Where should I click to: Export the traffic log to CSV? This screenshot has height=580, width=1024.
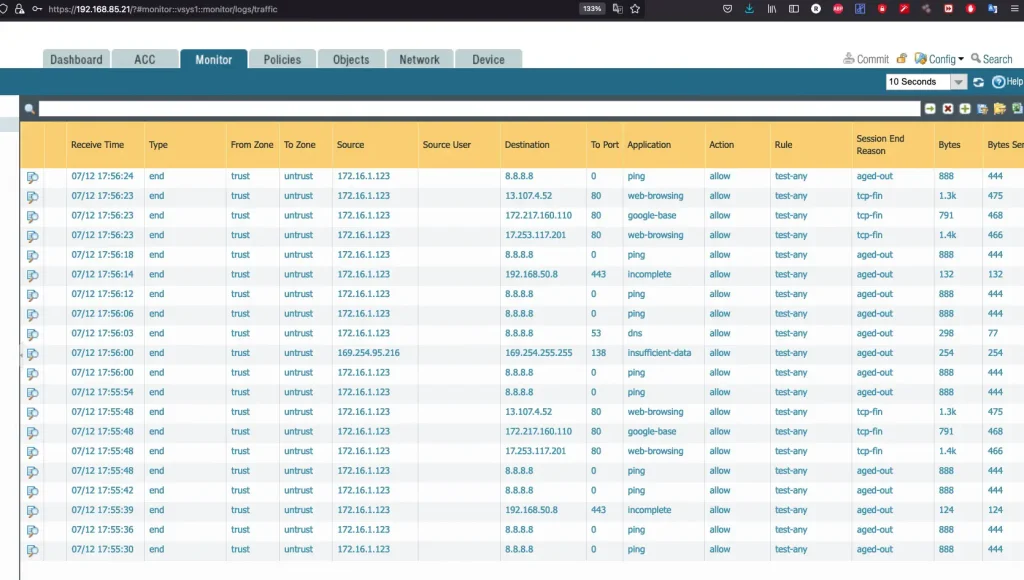[x=1017, y=109]
